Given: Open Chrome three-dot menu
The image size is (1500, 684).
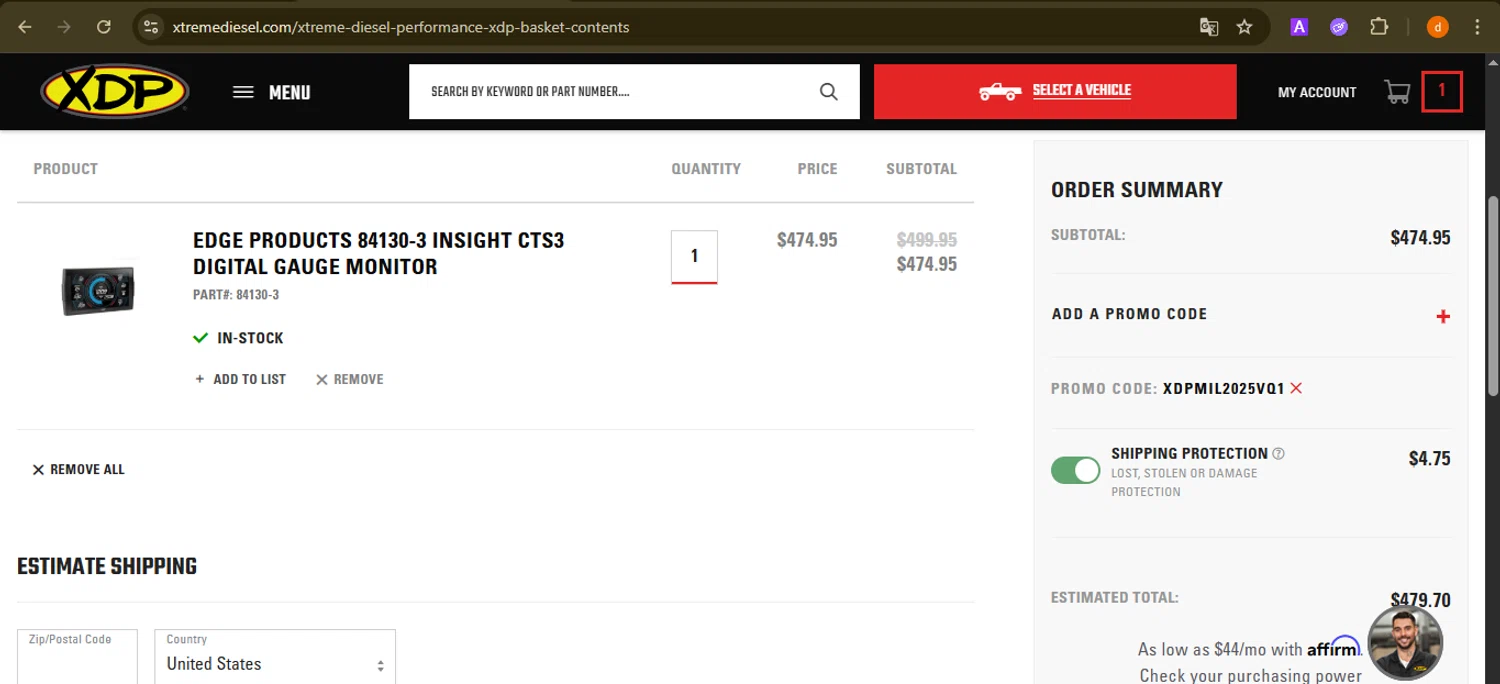Looking at the screenshot, I should pos(1478,27).
